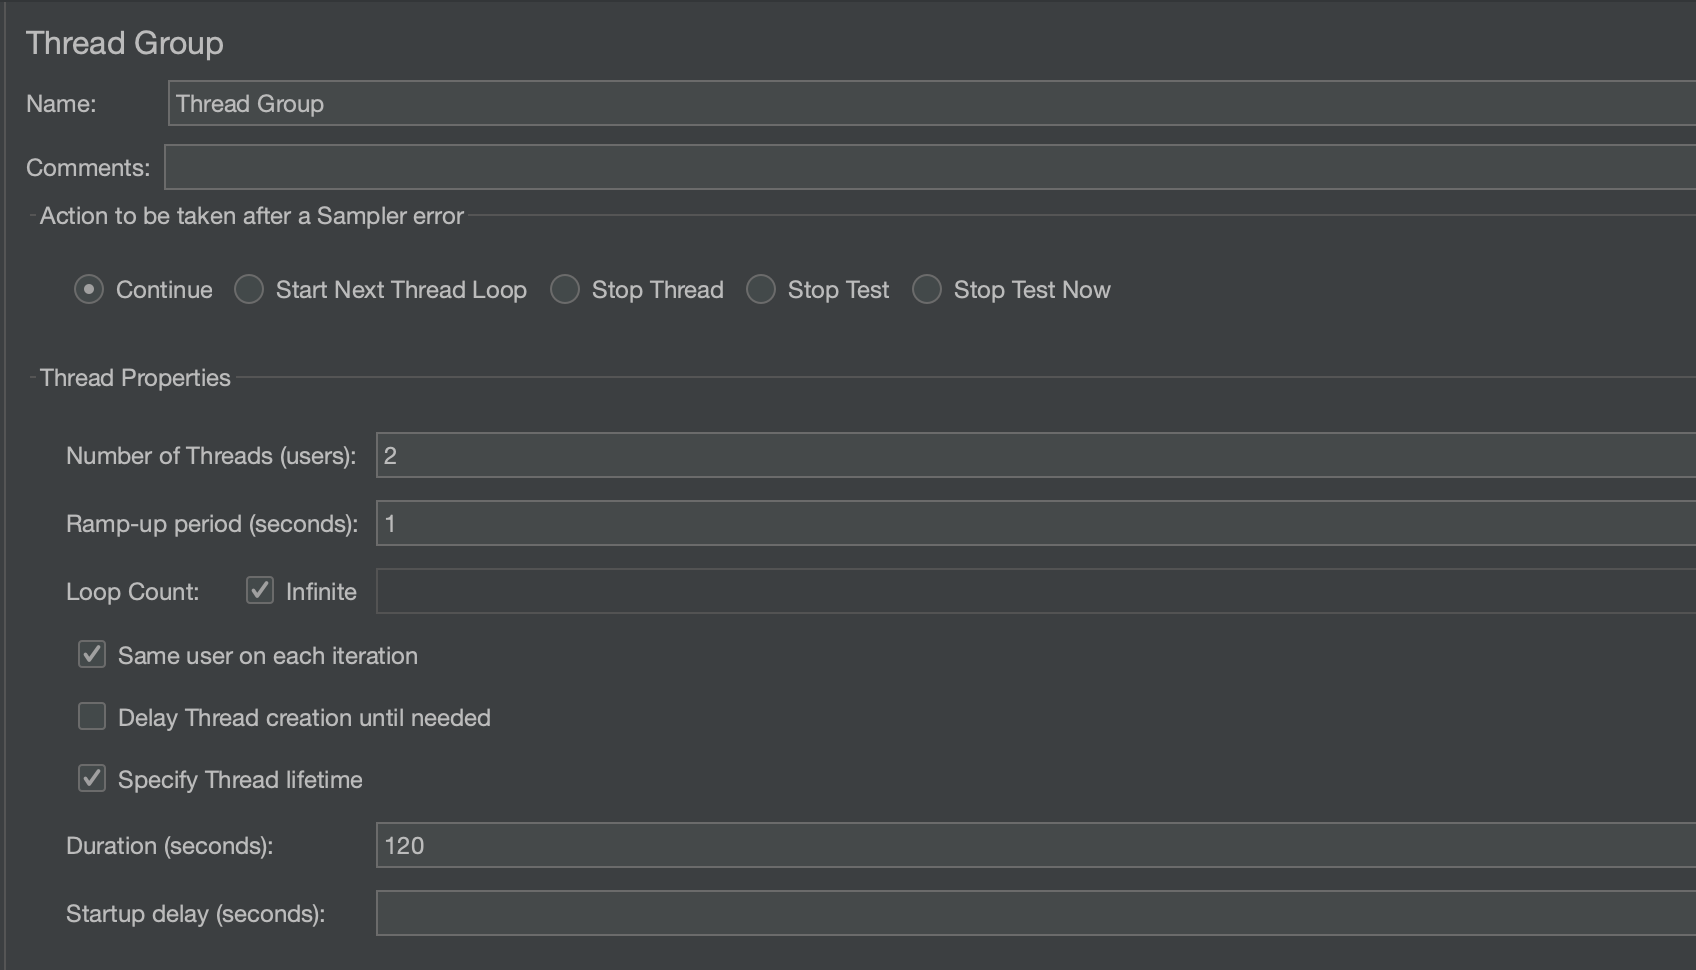Image resolution: width=1696 pixels, height=970 pixels.
Task: Focus the Duration seconds field
Action: coord(1036,846)
